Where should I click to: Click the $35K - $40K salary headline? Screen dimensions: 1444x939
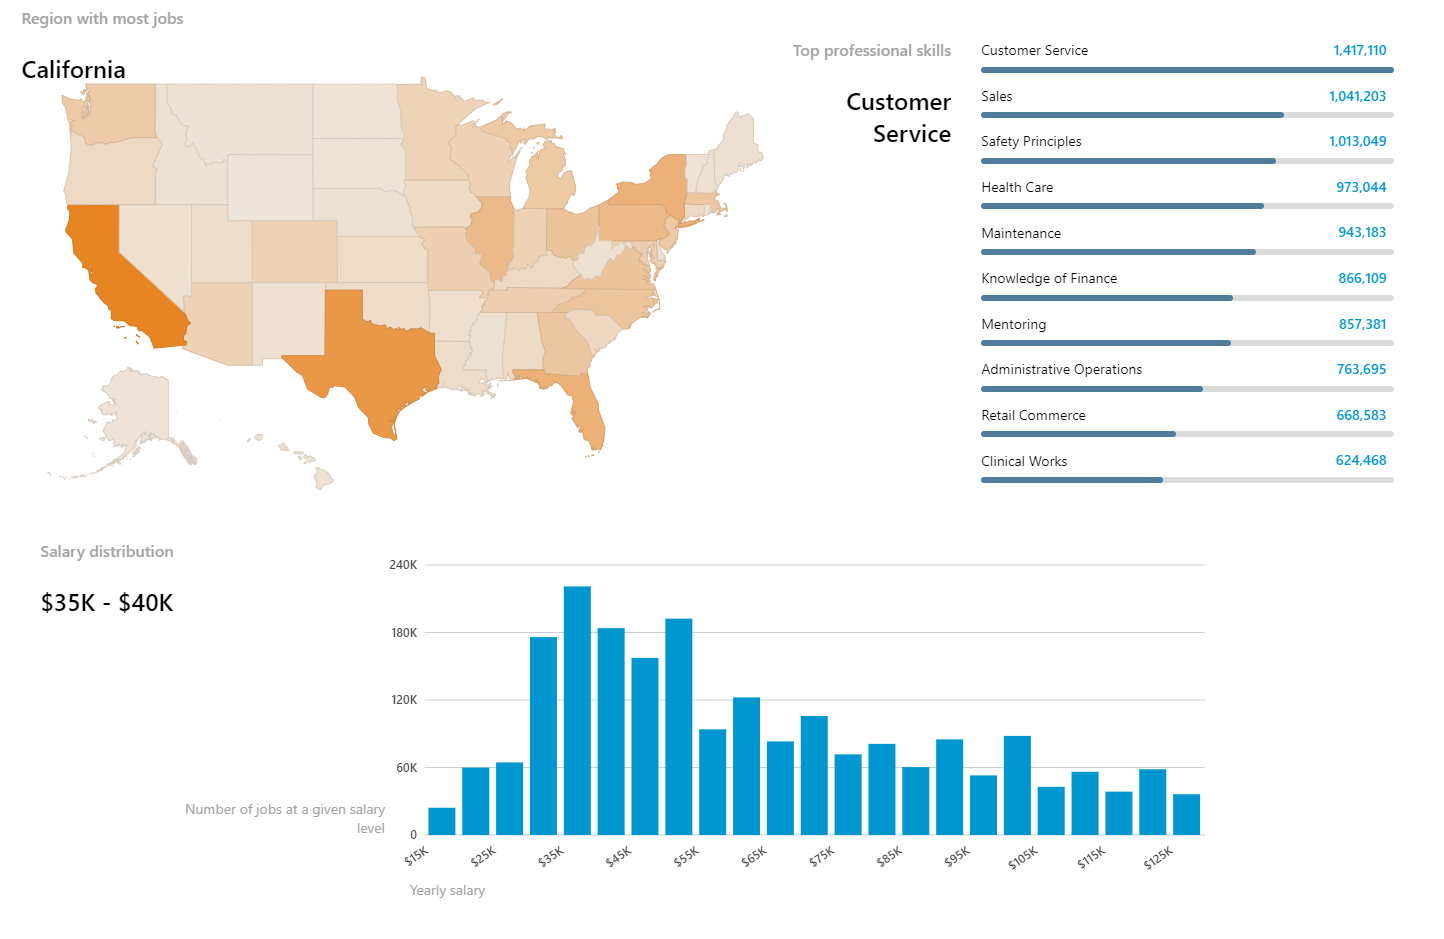(x=107, y=603)
